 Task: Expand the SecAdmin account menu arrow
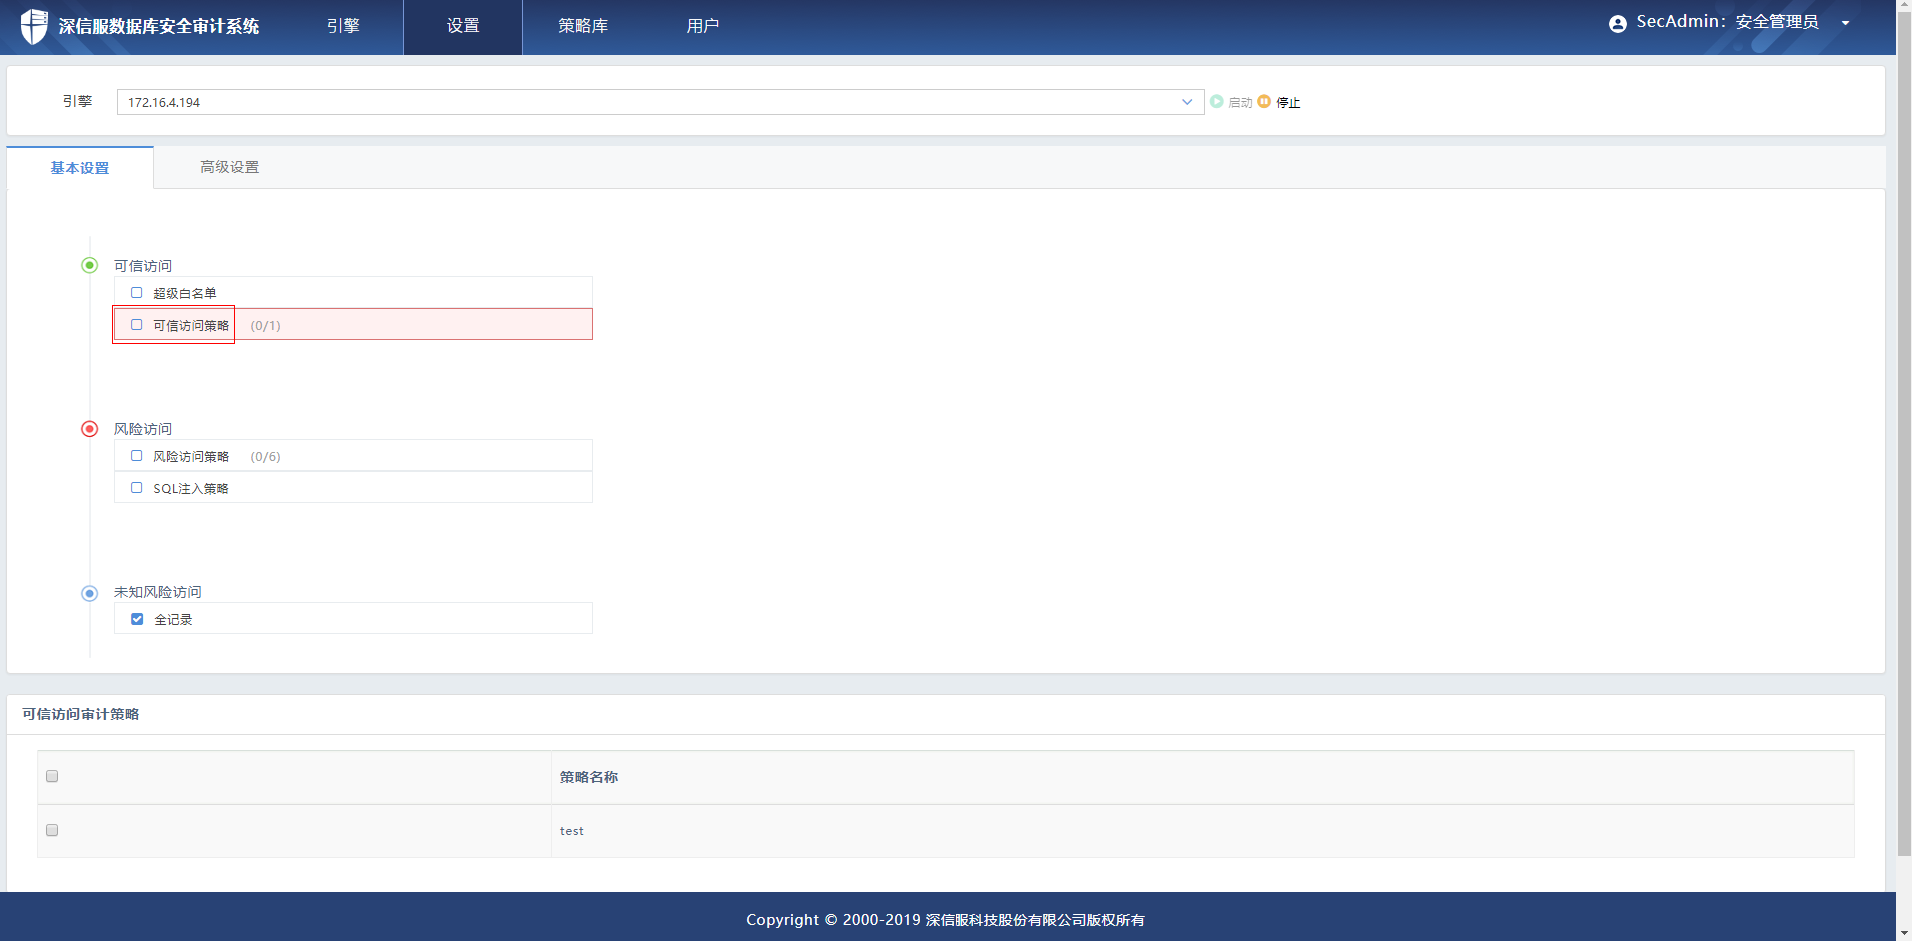[1845, 24]
